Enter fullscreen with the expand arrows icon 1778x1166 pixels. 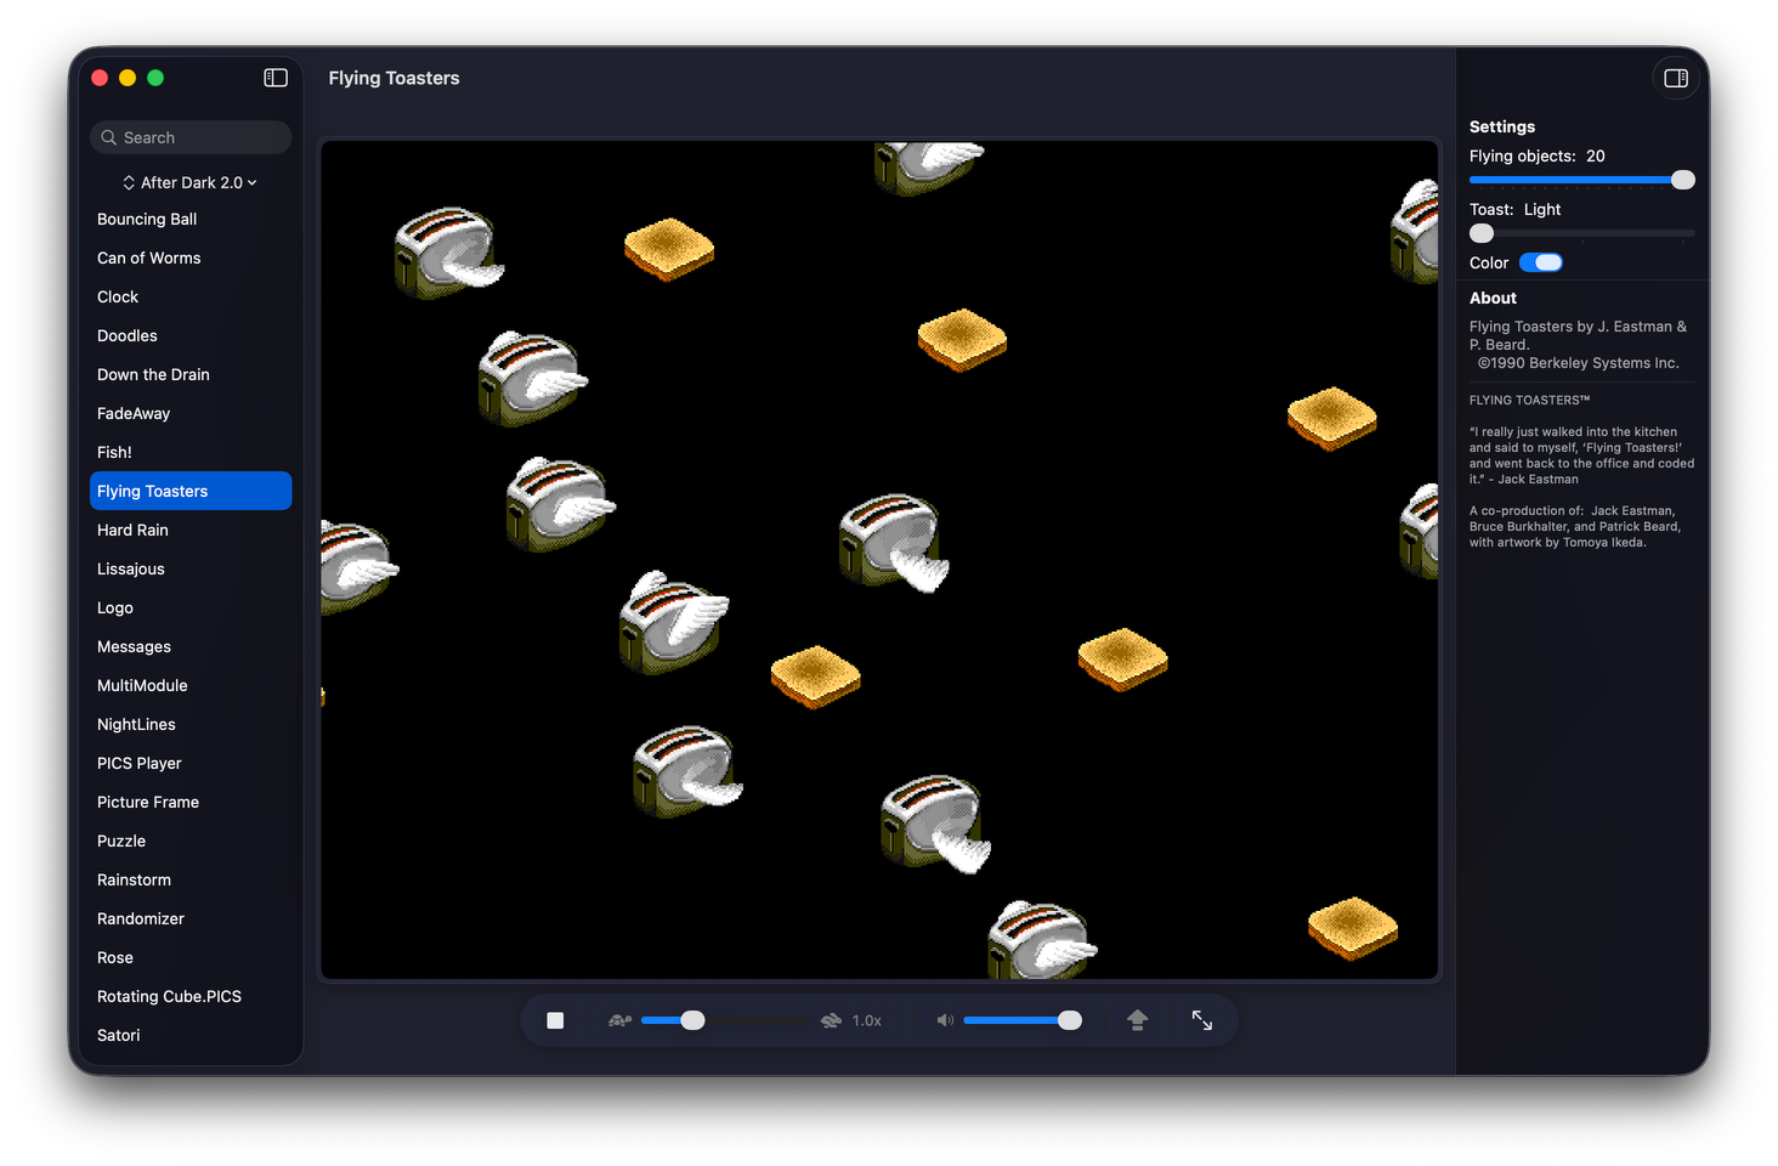click(1202, 1020)
